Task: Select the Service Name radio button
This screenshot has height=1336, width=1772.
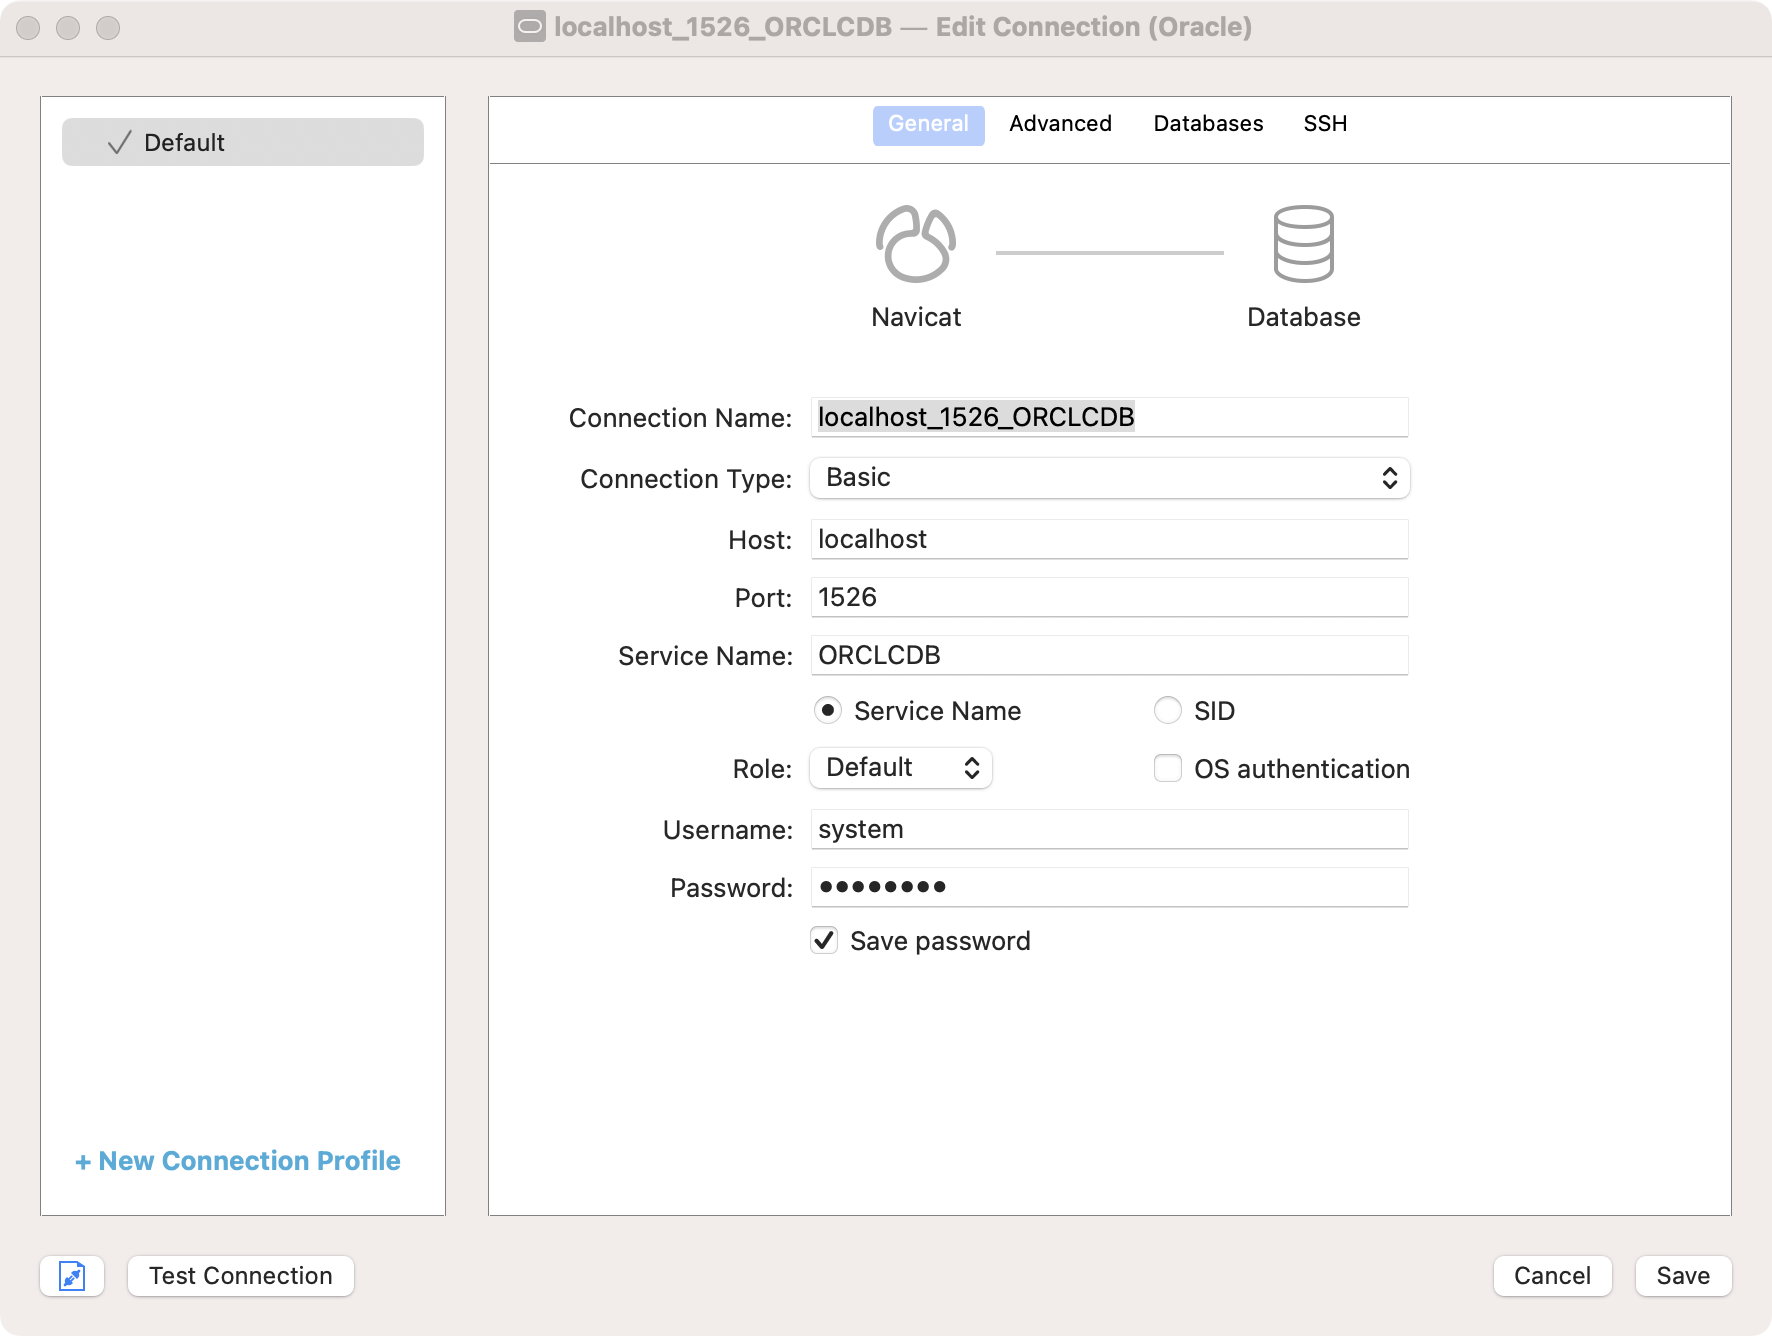Action: coord(827,711)
